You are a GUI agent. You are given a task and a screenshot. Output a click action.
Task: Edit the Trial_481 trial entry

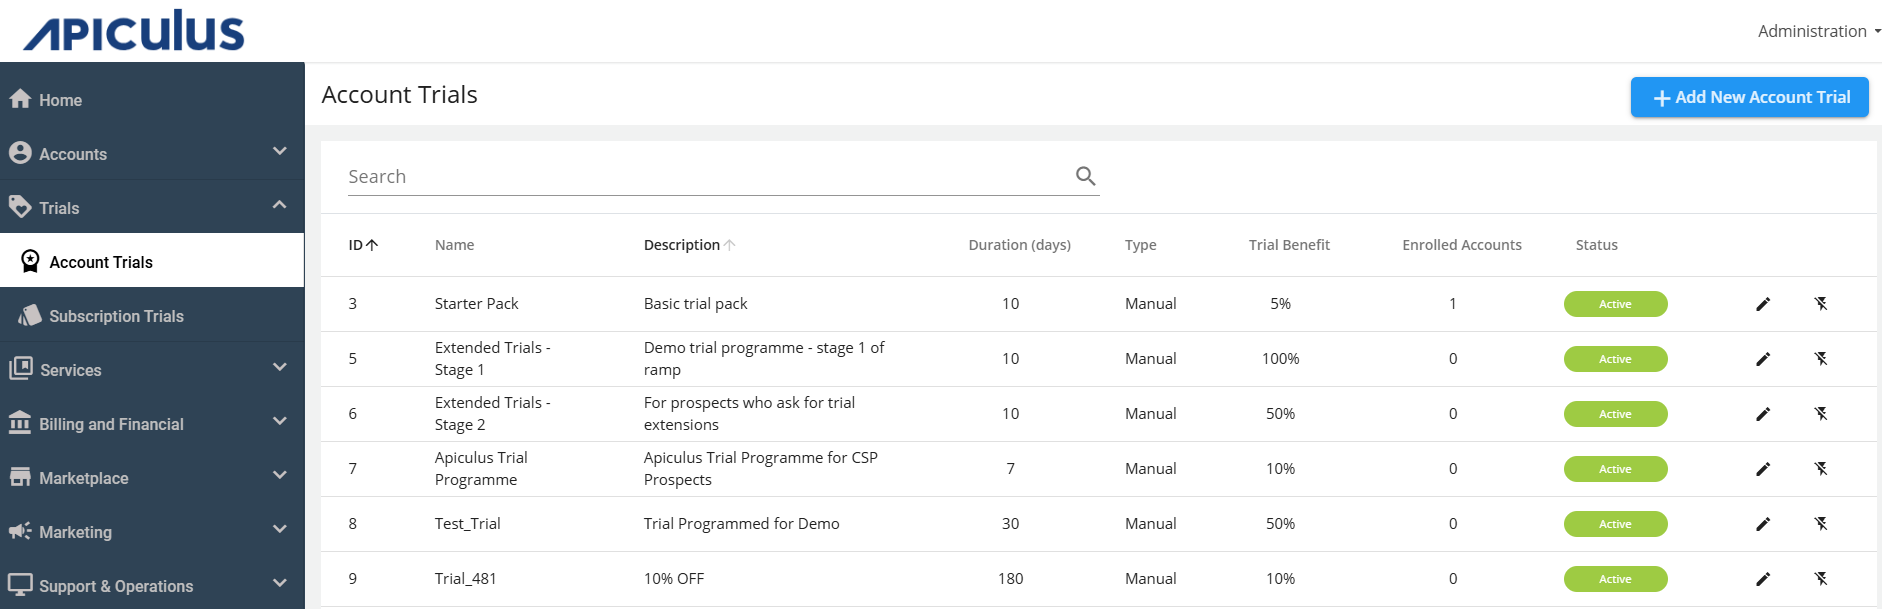(x=1763, y=579)
